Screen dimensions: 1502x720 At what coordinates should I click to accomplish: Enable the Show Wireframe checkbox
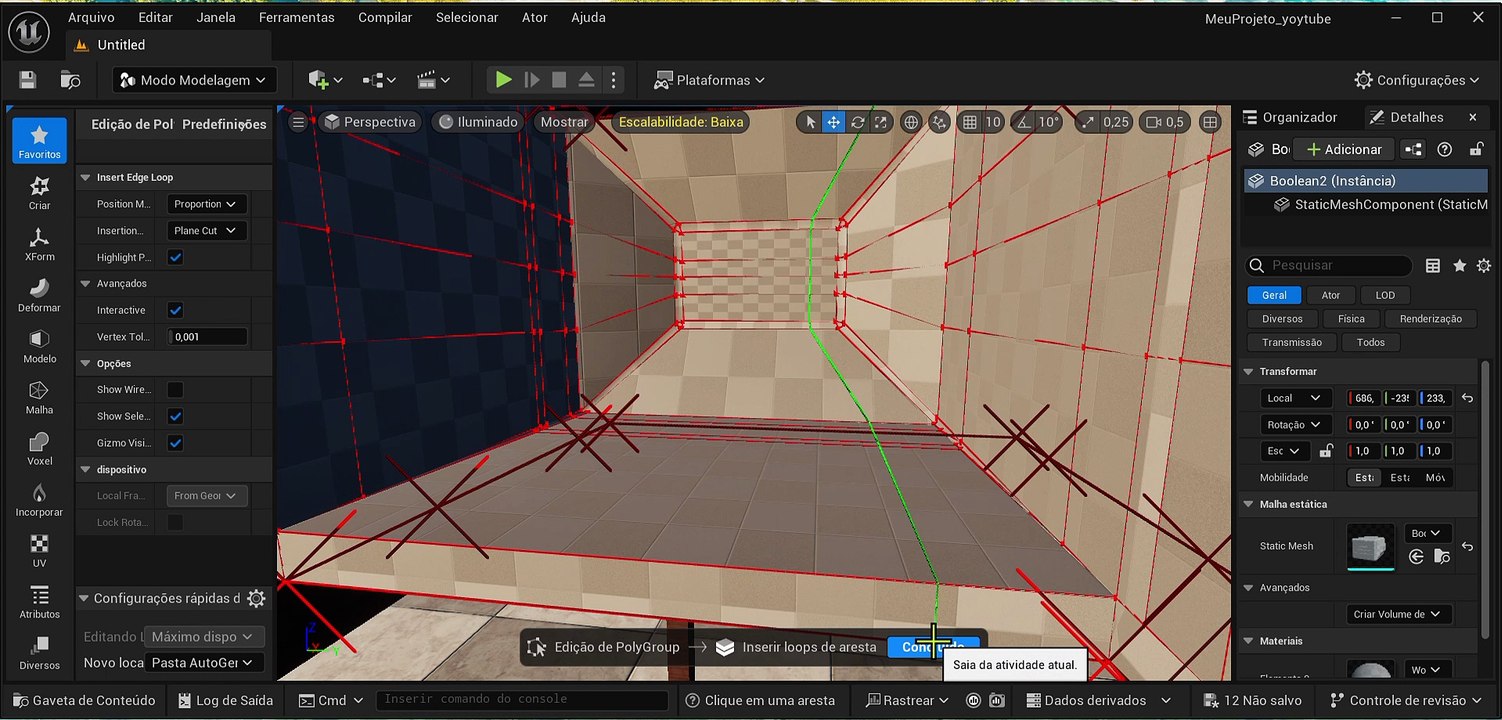(x=175, y=390)
